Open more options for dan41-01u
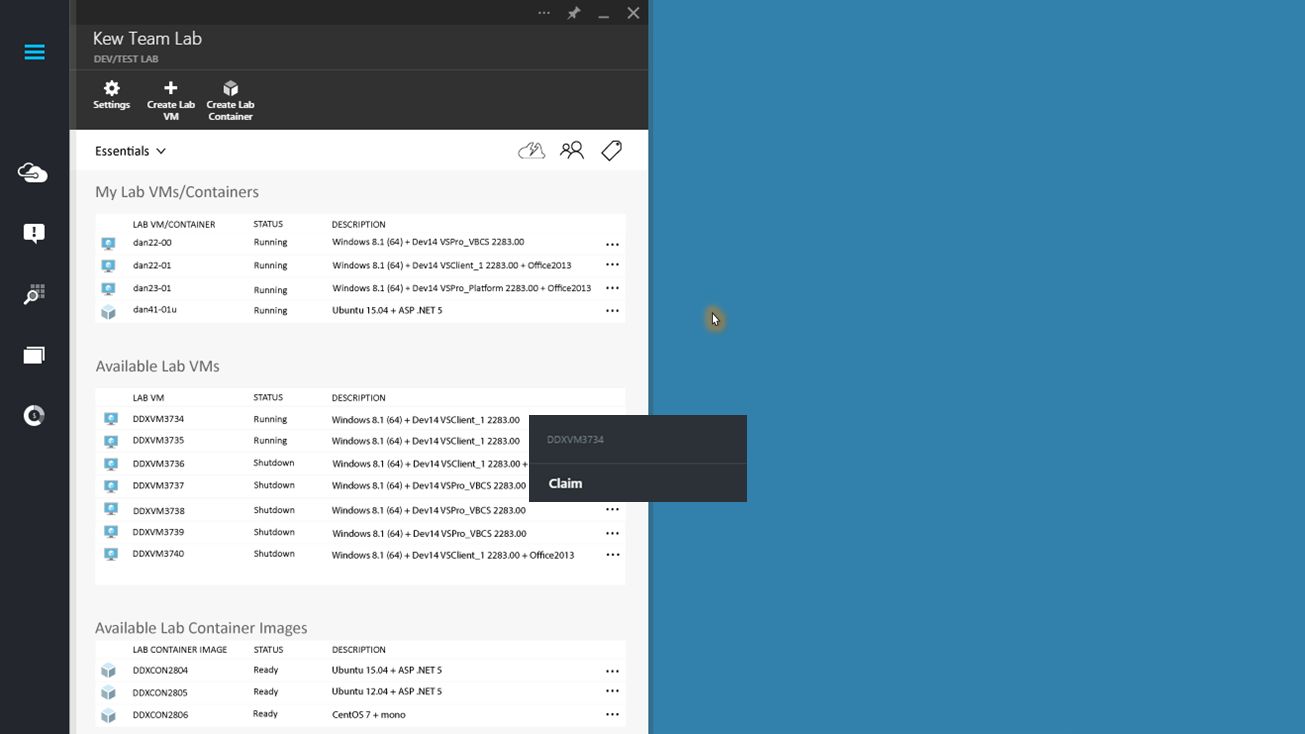This screenshot has width=1305, height=734. pos(612,311)
